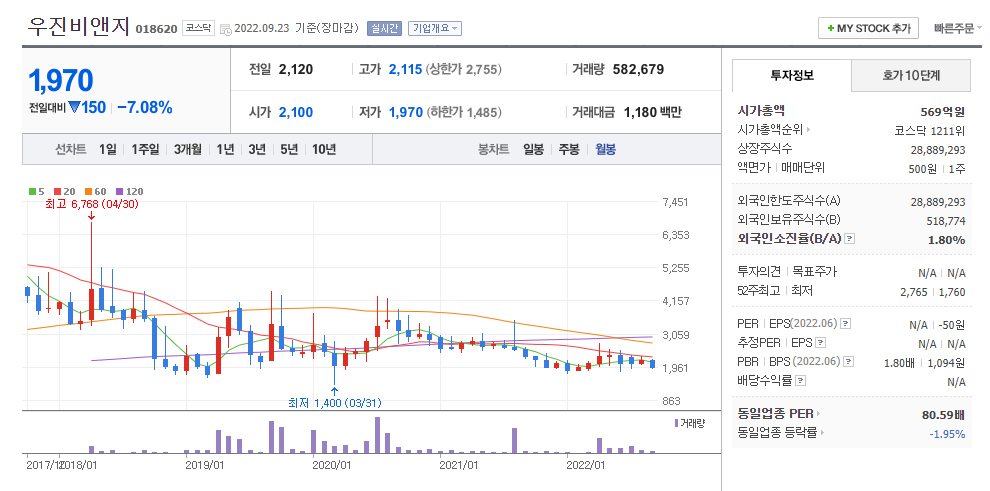Expand the 빠른주문 dropdown
The height and width of the screenshot is (491, 990).
click(x=958, y=28)
